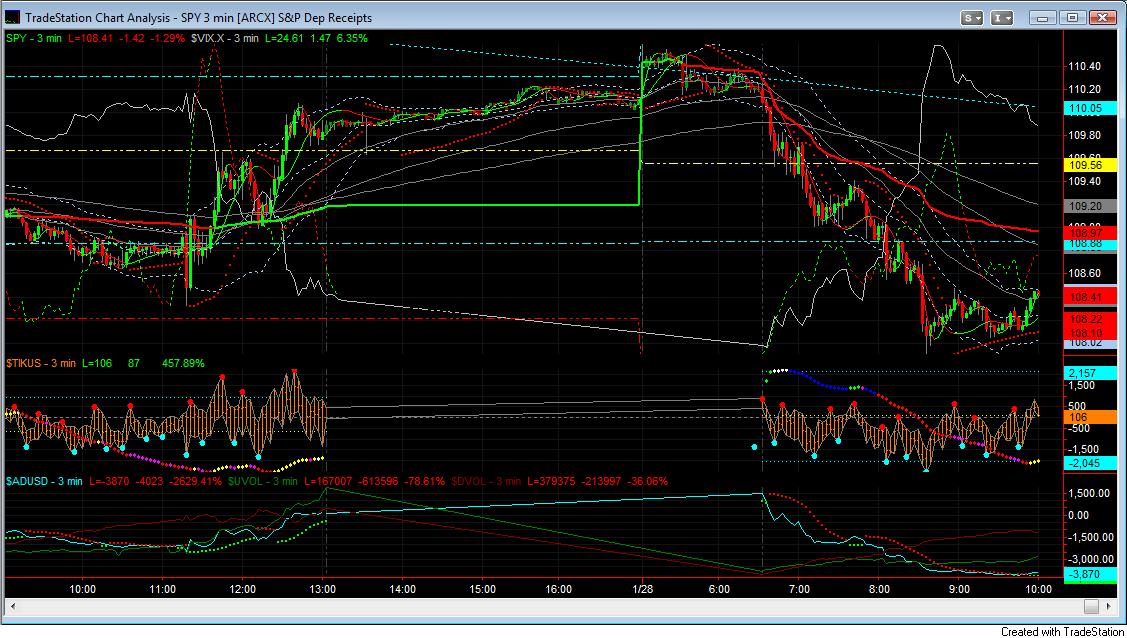Click the horizontal scrollbar thumb
Screen dimensions: 1127x638
pyautogui.click(x=1091, y=606)
